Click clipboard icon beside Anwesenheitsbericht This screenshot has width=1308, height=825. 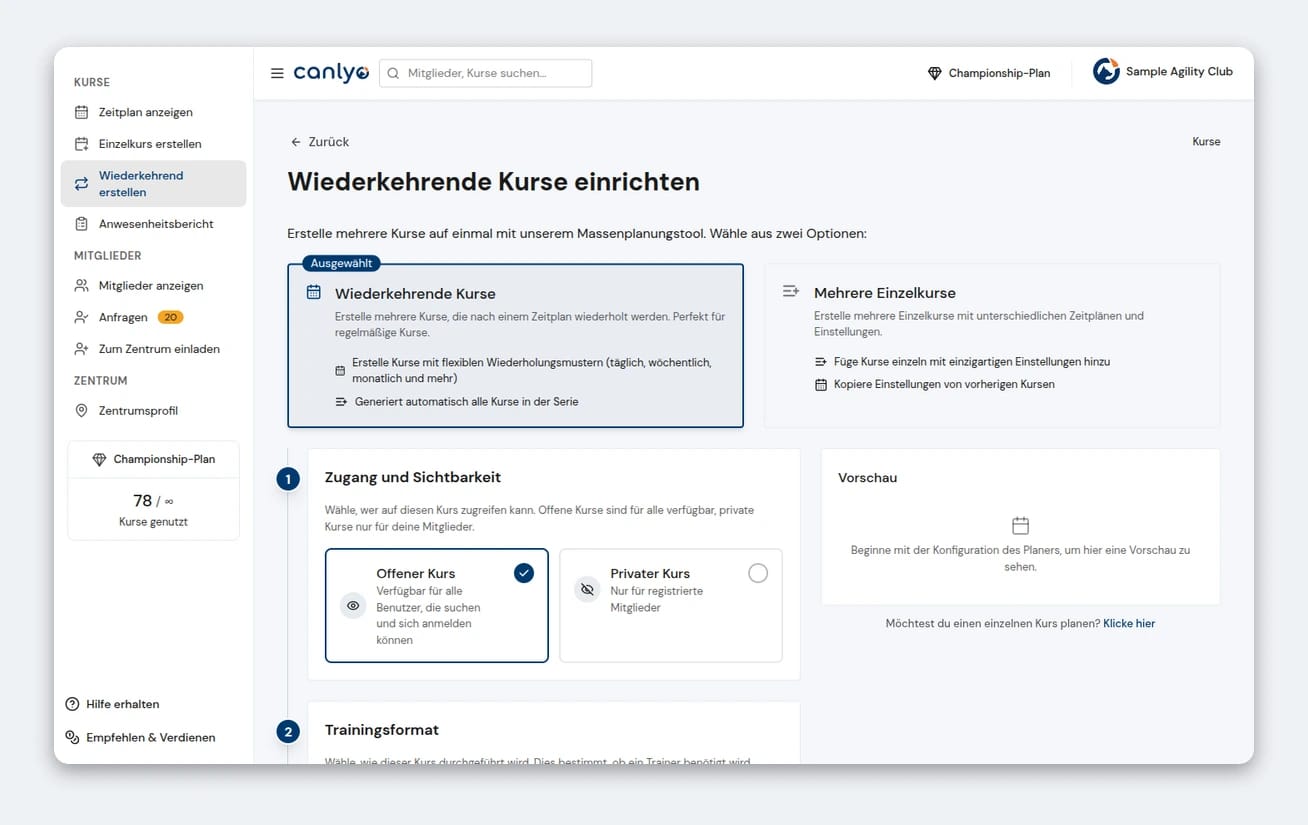(82, 224)
